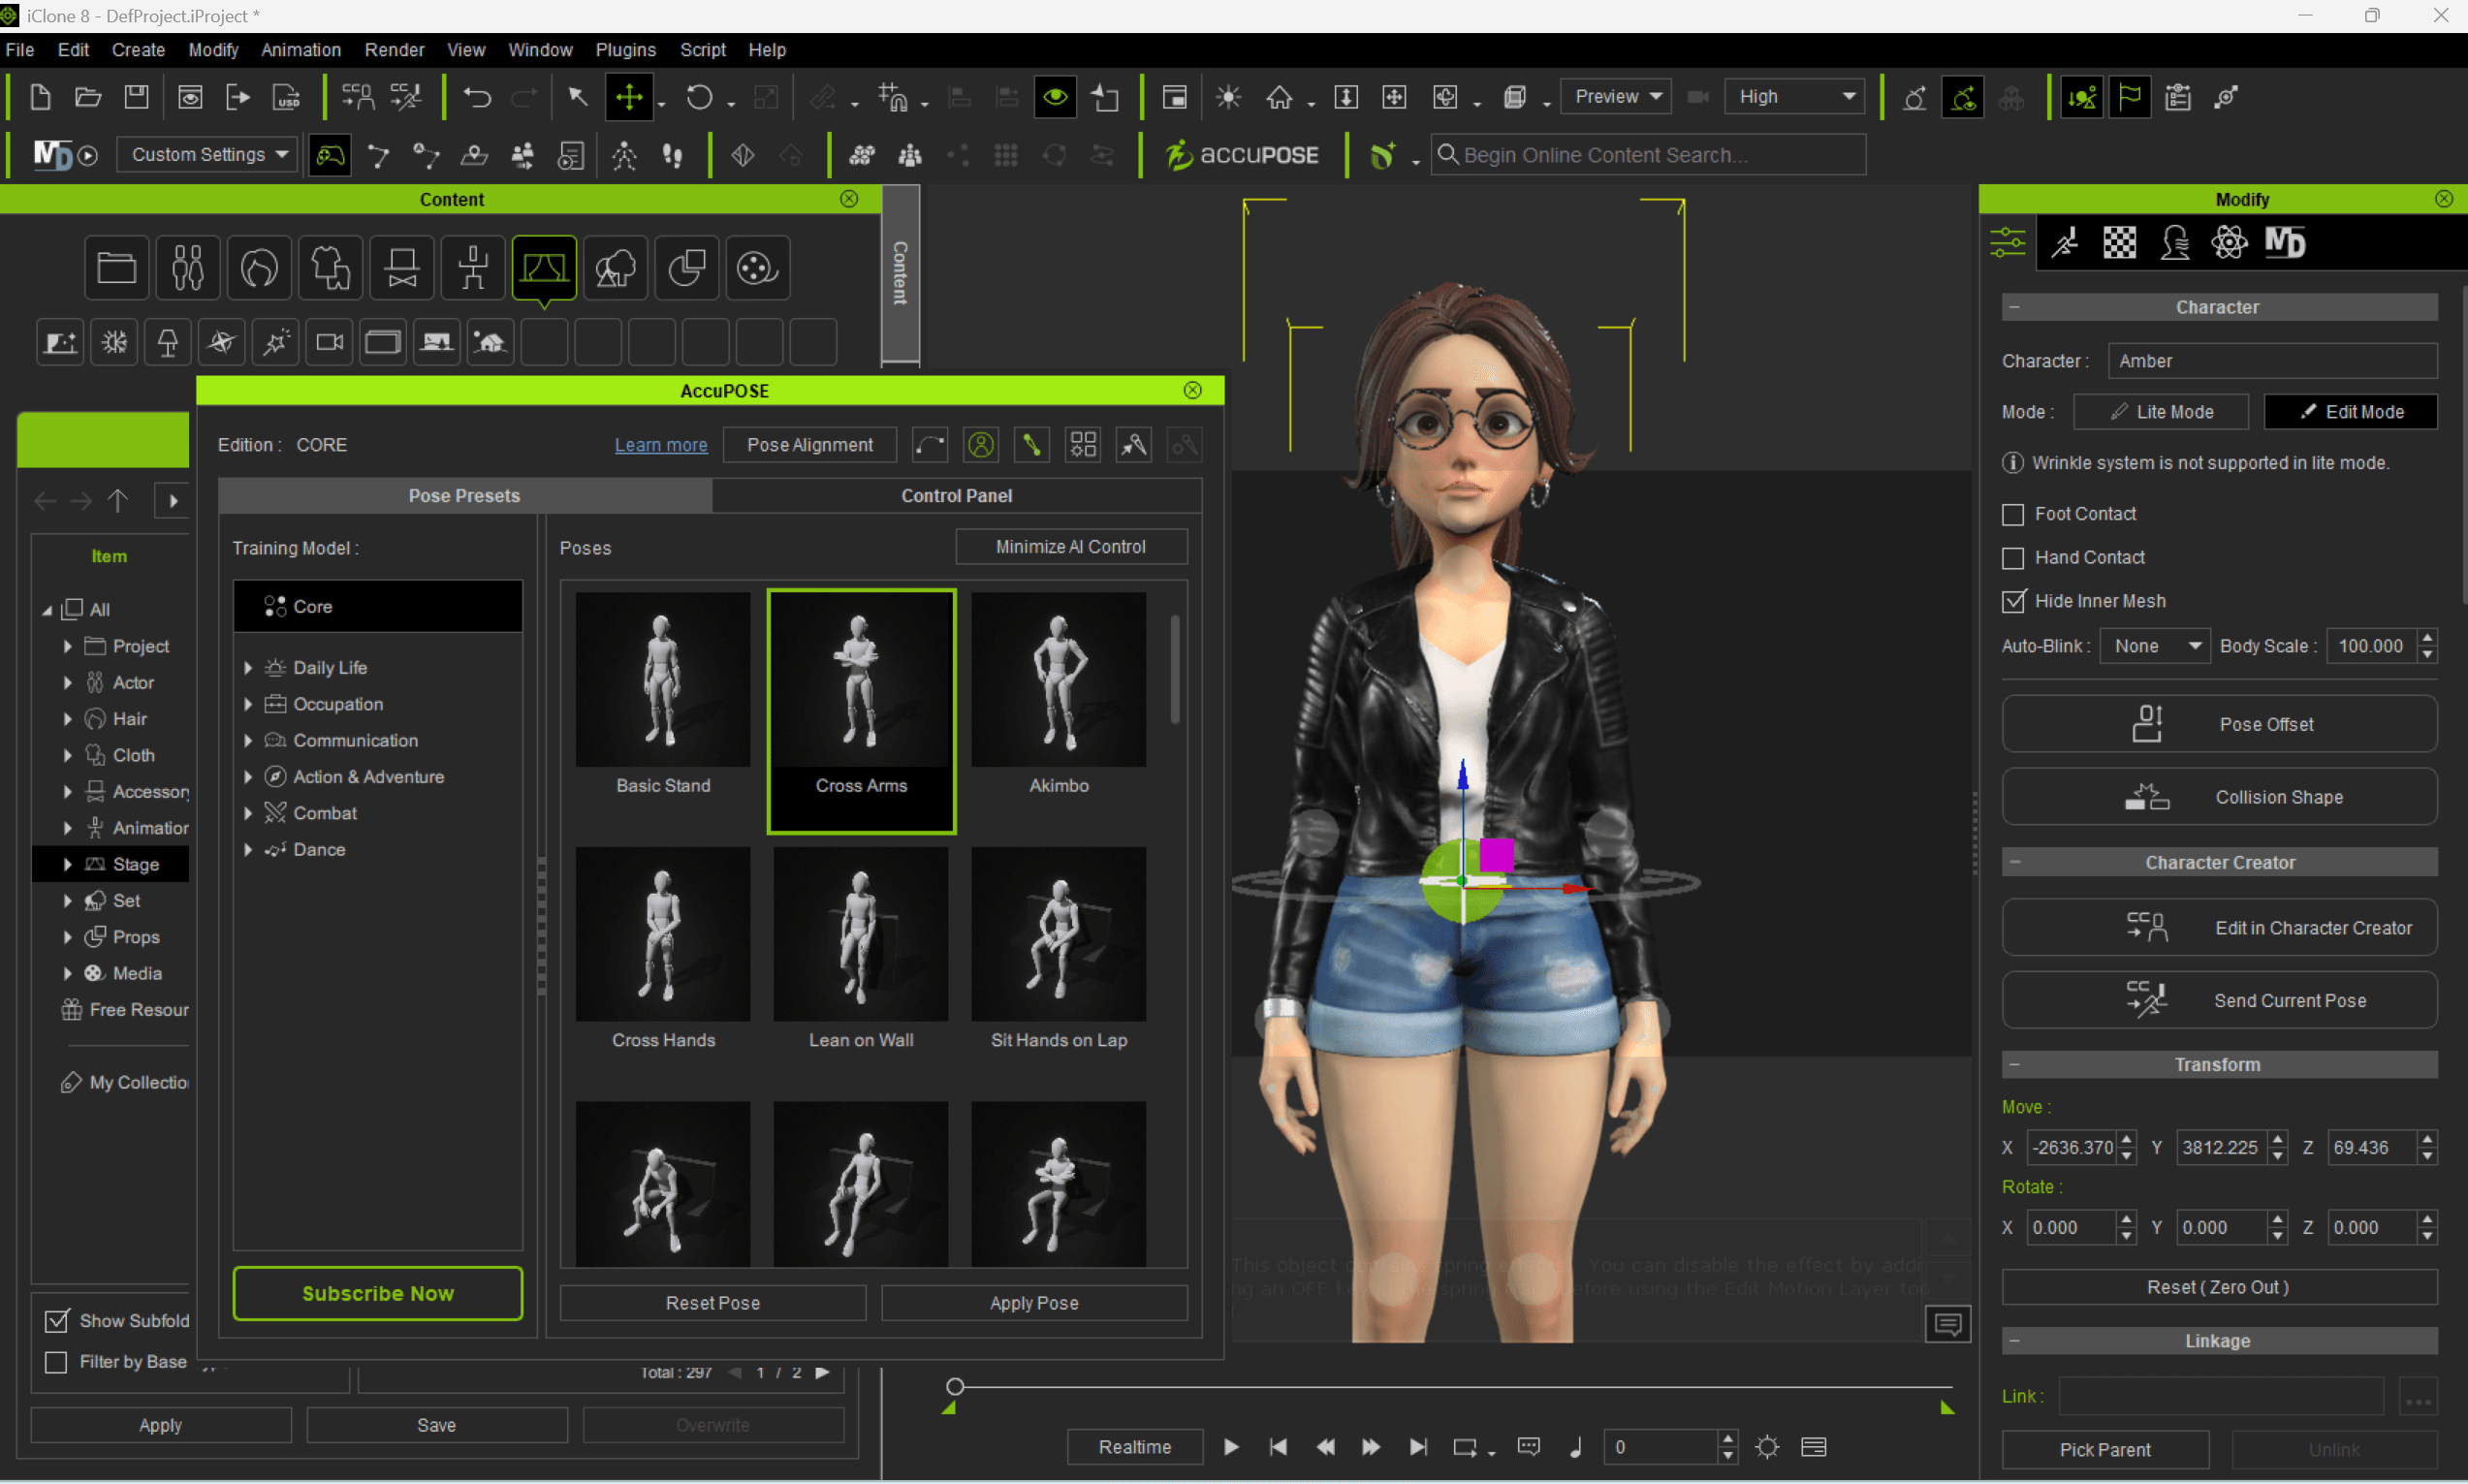The image size is (2468, 1484).
Task: Open the Auto-Blink dropdown
Action: click(x=2154, y=646)
